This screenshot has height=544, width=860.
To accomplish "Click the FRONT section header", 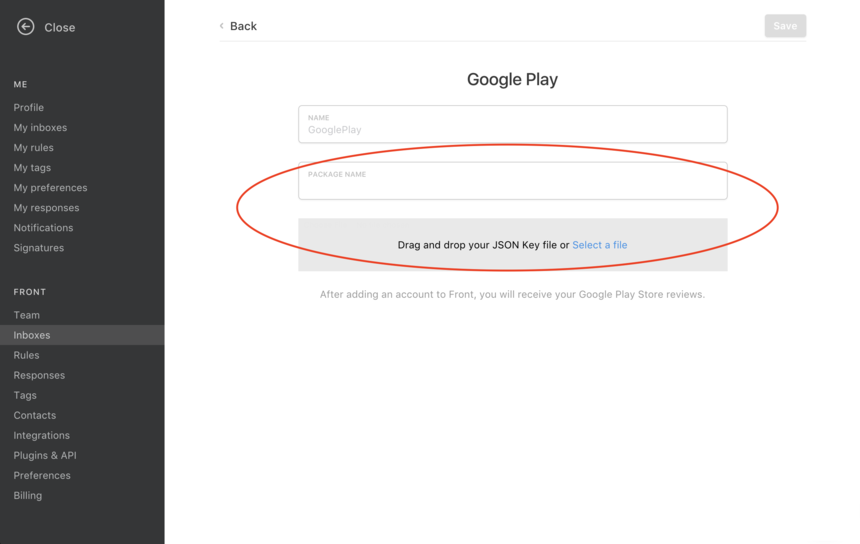I will (30, 292).
